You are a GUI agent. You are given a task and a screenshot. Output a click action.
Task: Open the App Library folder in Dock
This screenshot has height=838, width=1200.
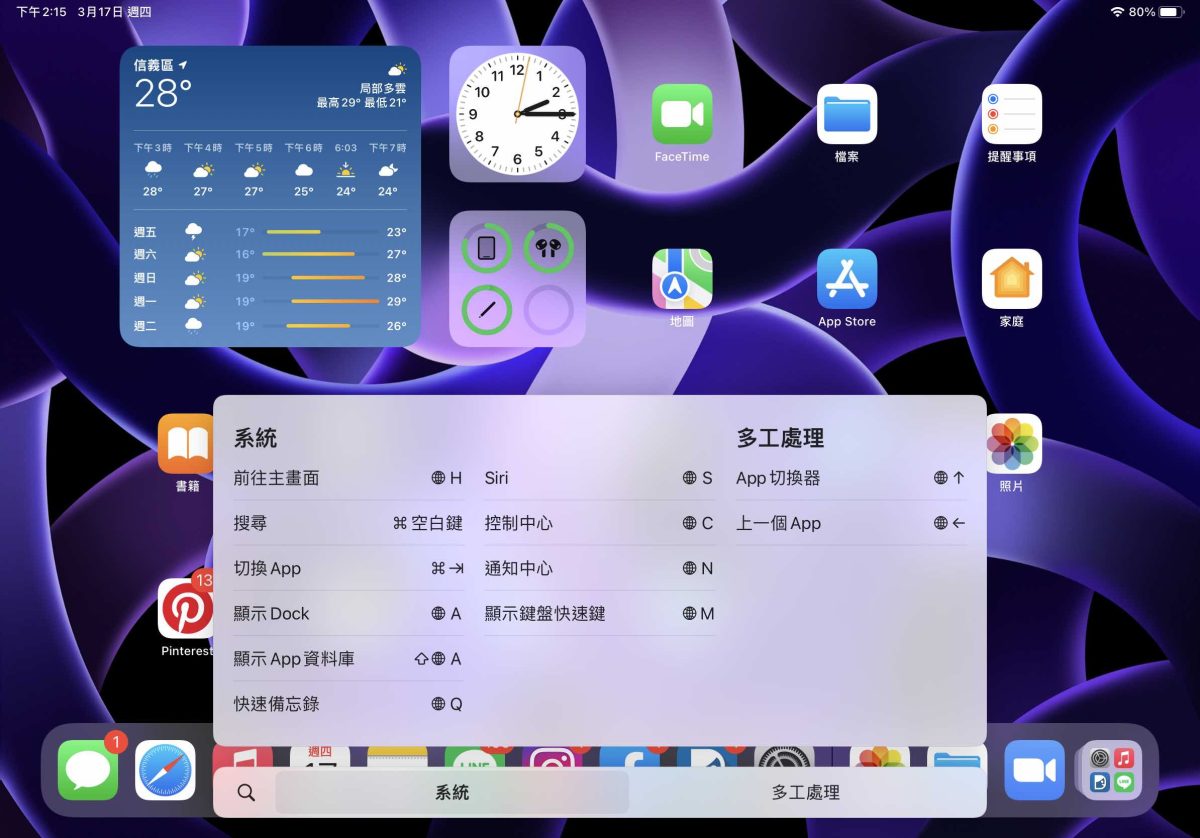tap(1111, 770)
